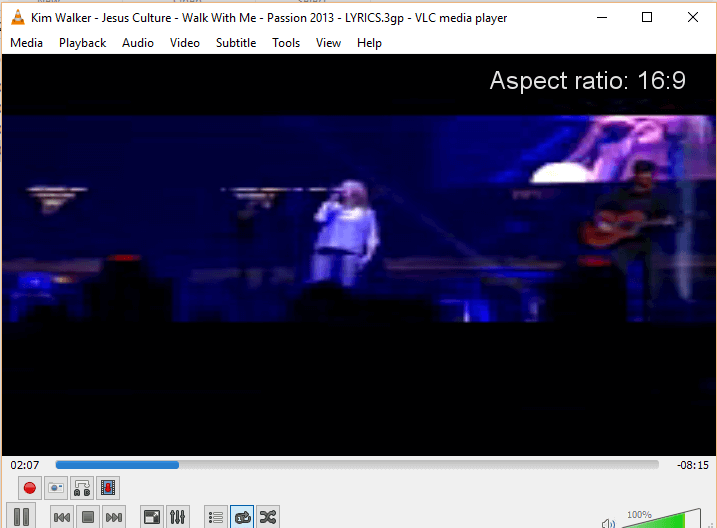Toggle the A-B loop button
717x528 pixels.
tap(82, 488)
